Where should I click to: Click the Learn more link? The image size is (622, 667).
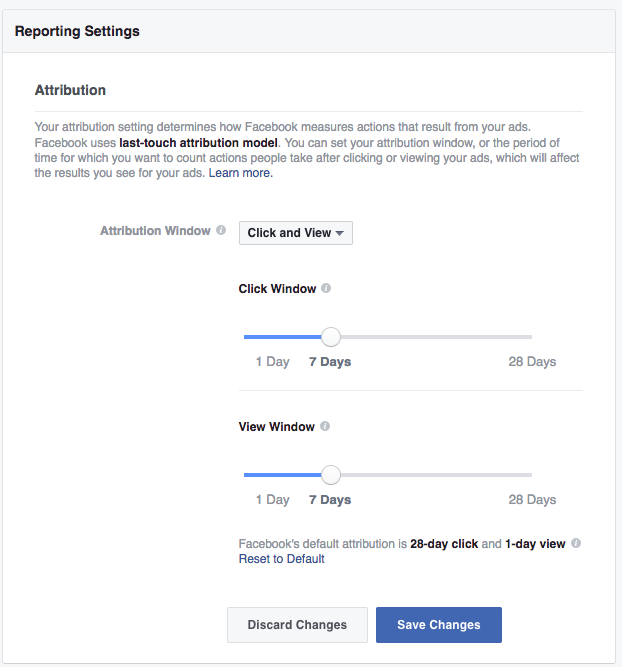[x=240, y=173]
